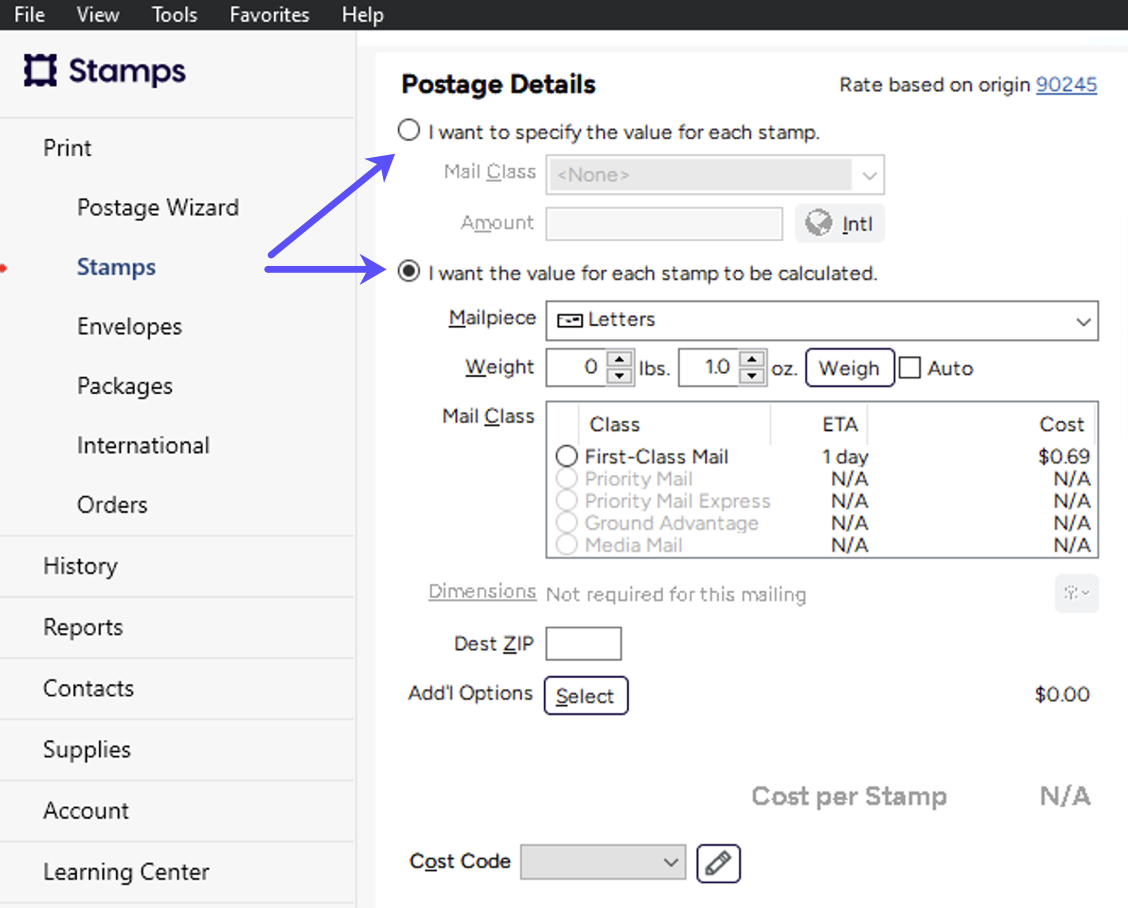The height and width of the screenshot is (908, 1128).
Task: Open the Cost Code dropdown
Action: [x=603, y=862]
